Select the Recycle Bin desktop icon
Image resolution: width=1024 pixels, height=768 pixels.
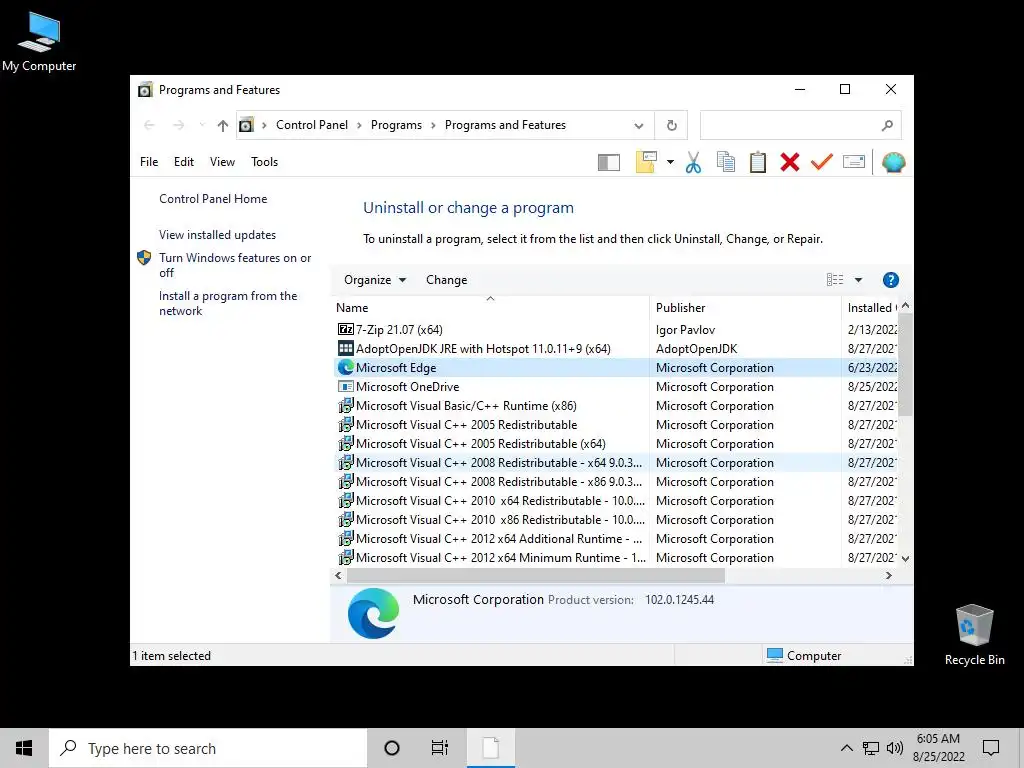(x=974, y=634)
